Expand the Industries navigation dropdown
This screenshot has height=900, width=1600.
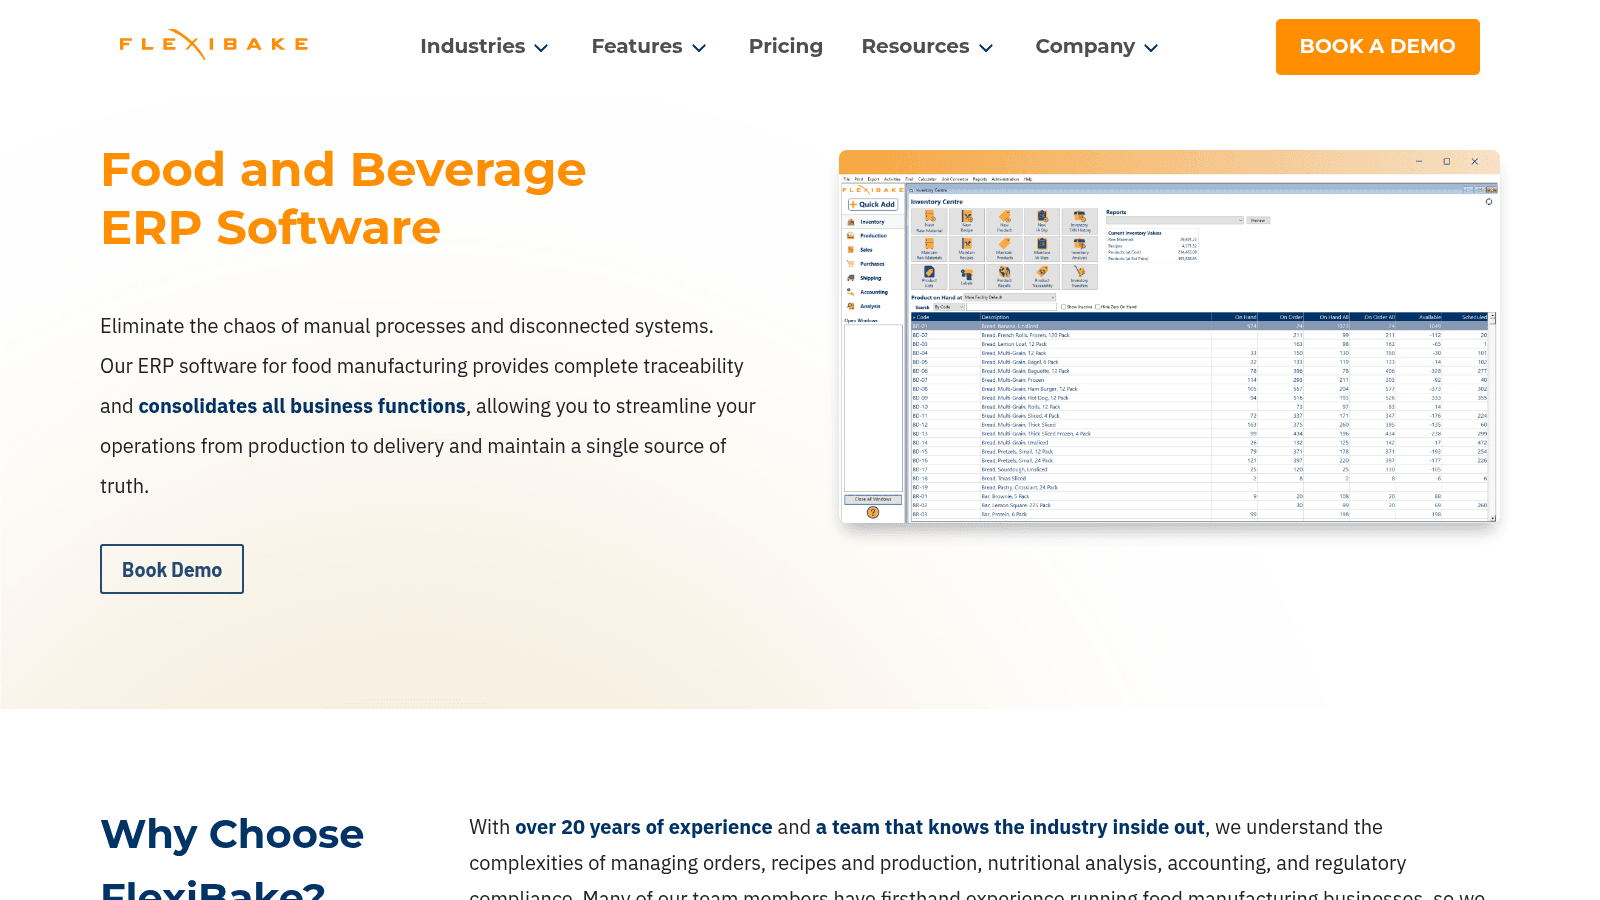click(x=484, y=46)
